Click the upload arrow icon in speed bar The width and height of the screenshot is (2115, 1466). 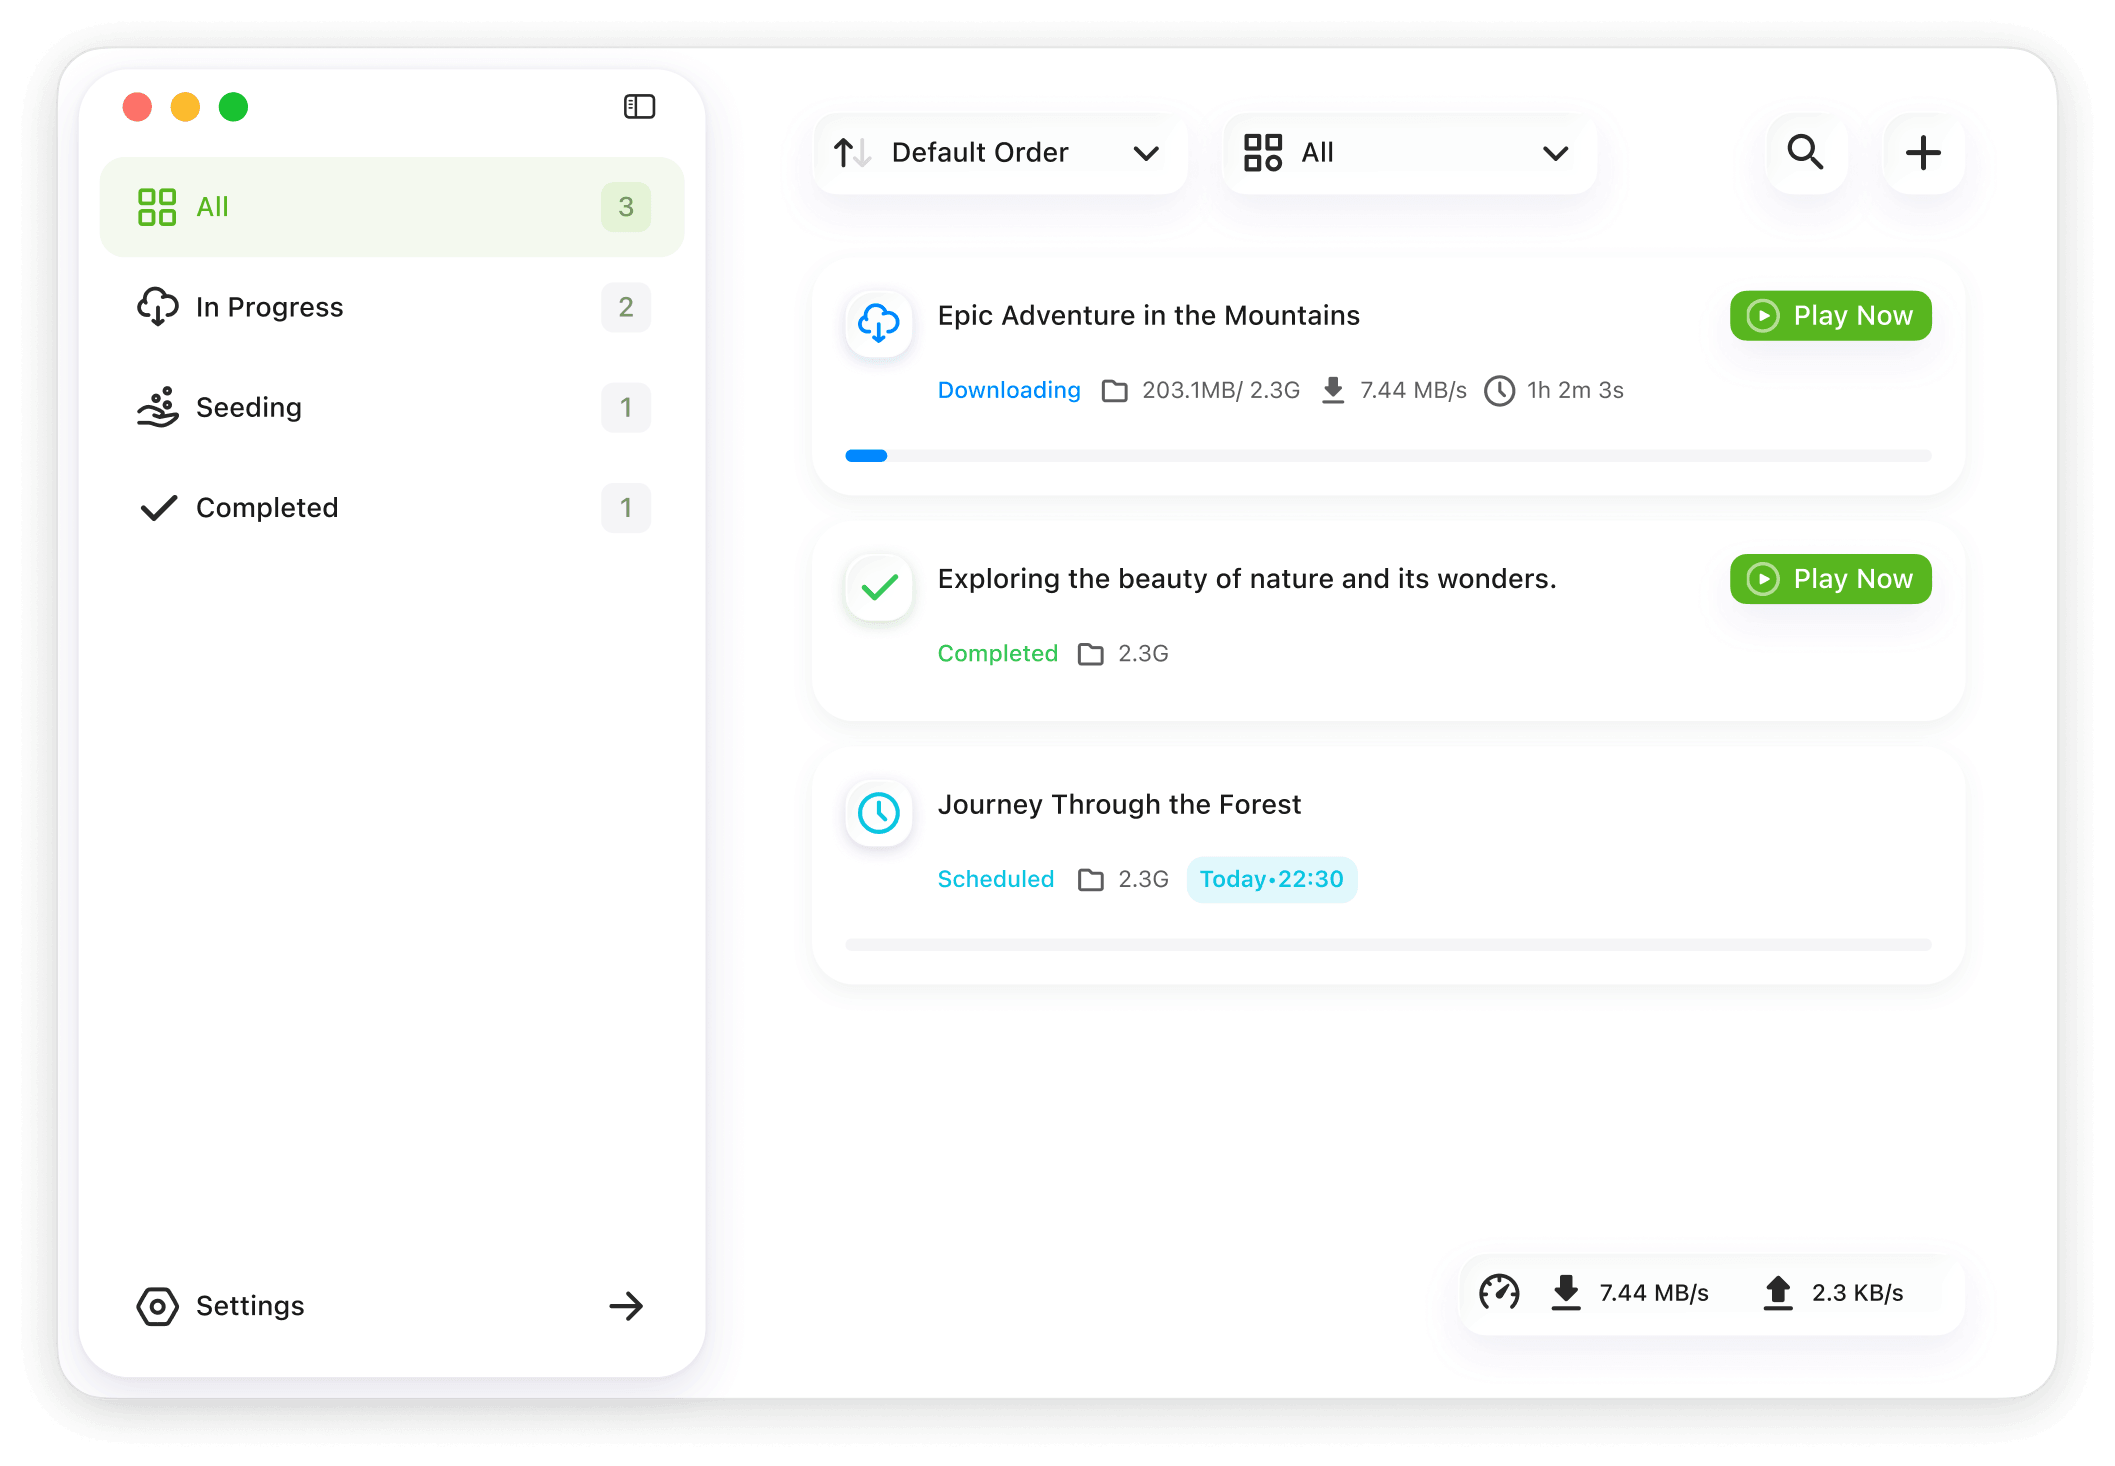pos(1778,1292)
